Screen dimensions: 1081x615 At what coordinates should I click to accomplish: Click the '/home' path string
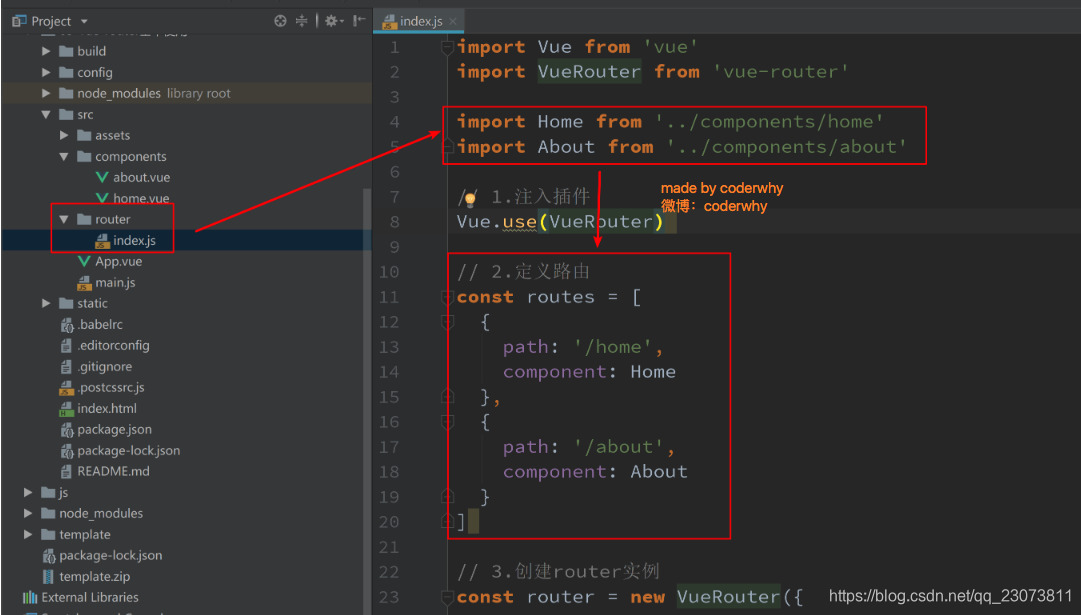(x=612, y=347)
